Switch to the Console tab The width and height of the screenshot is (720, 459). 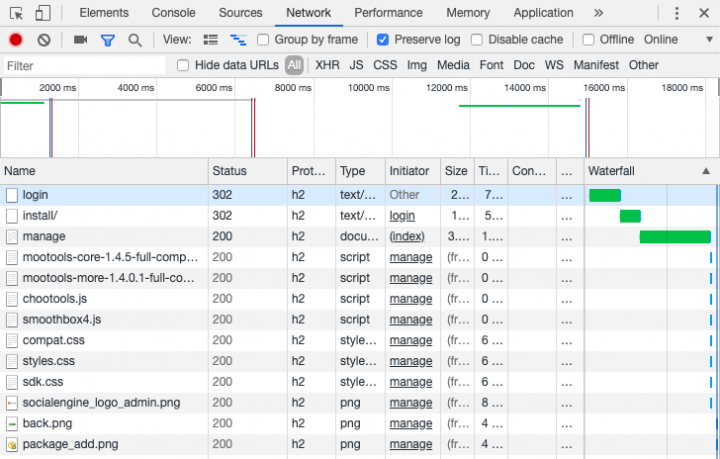pyautogui.click(x=174, y=13)
